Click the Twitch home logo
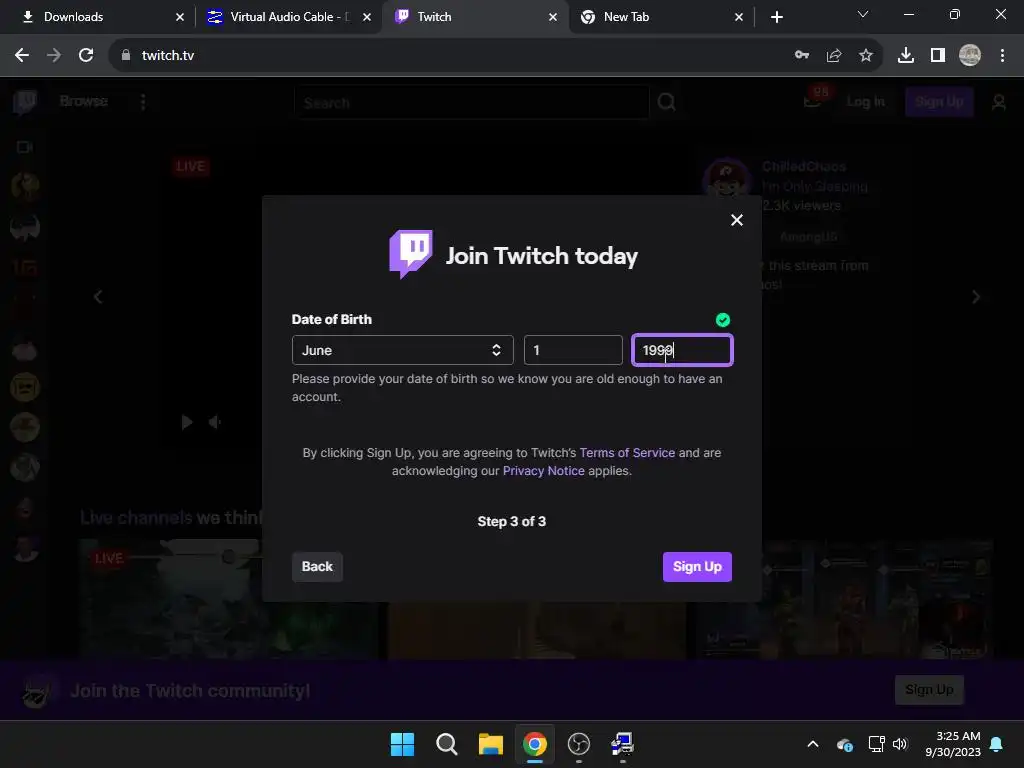This screenshot has height=768, width=1024. coord(25,102)
